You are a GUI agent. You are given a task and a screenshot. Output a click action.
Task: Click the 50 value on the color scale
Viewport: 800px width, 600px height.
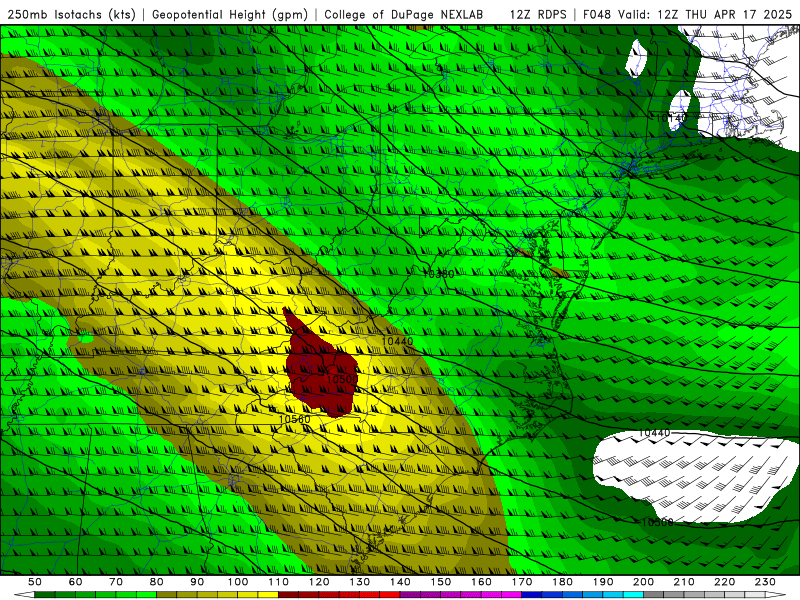[35, 582]
